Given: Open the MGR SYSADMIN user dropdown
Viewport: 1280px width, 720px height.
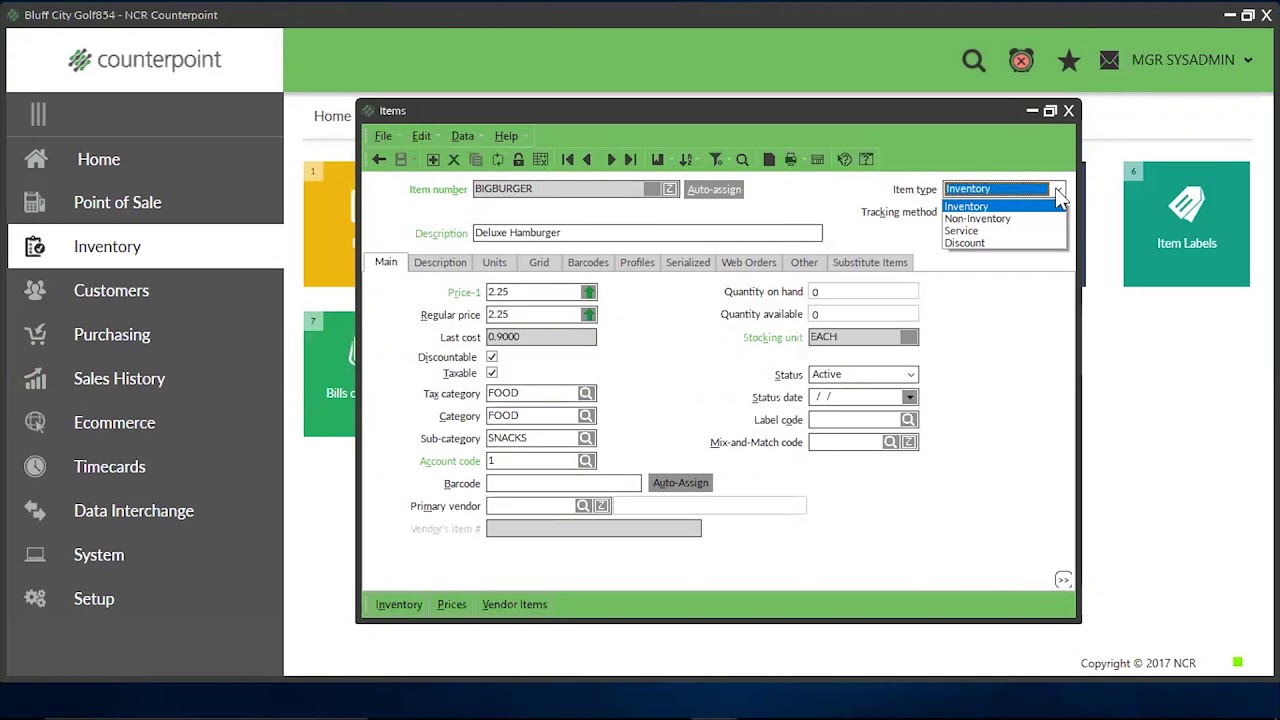Looking at the screenshot, I should coord(1192,60).
